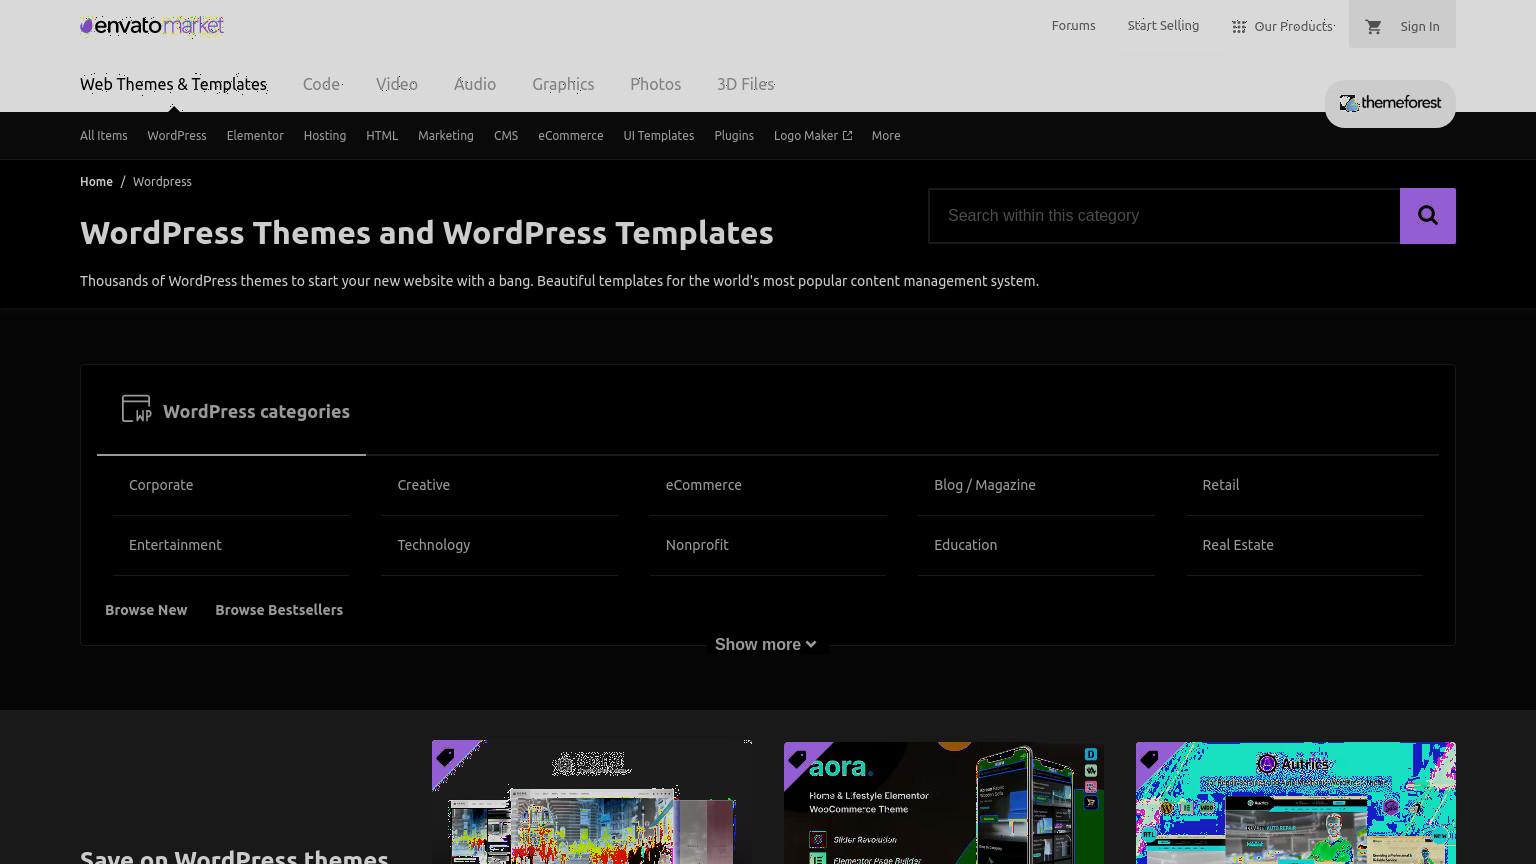Click the Sign In button
This screenshot has height=864, width=1536.
[x=1420, y=27]
